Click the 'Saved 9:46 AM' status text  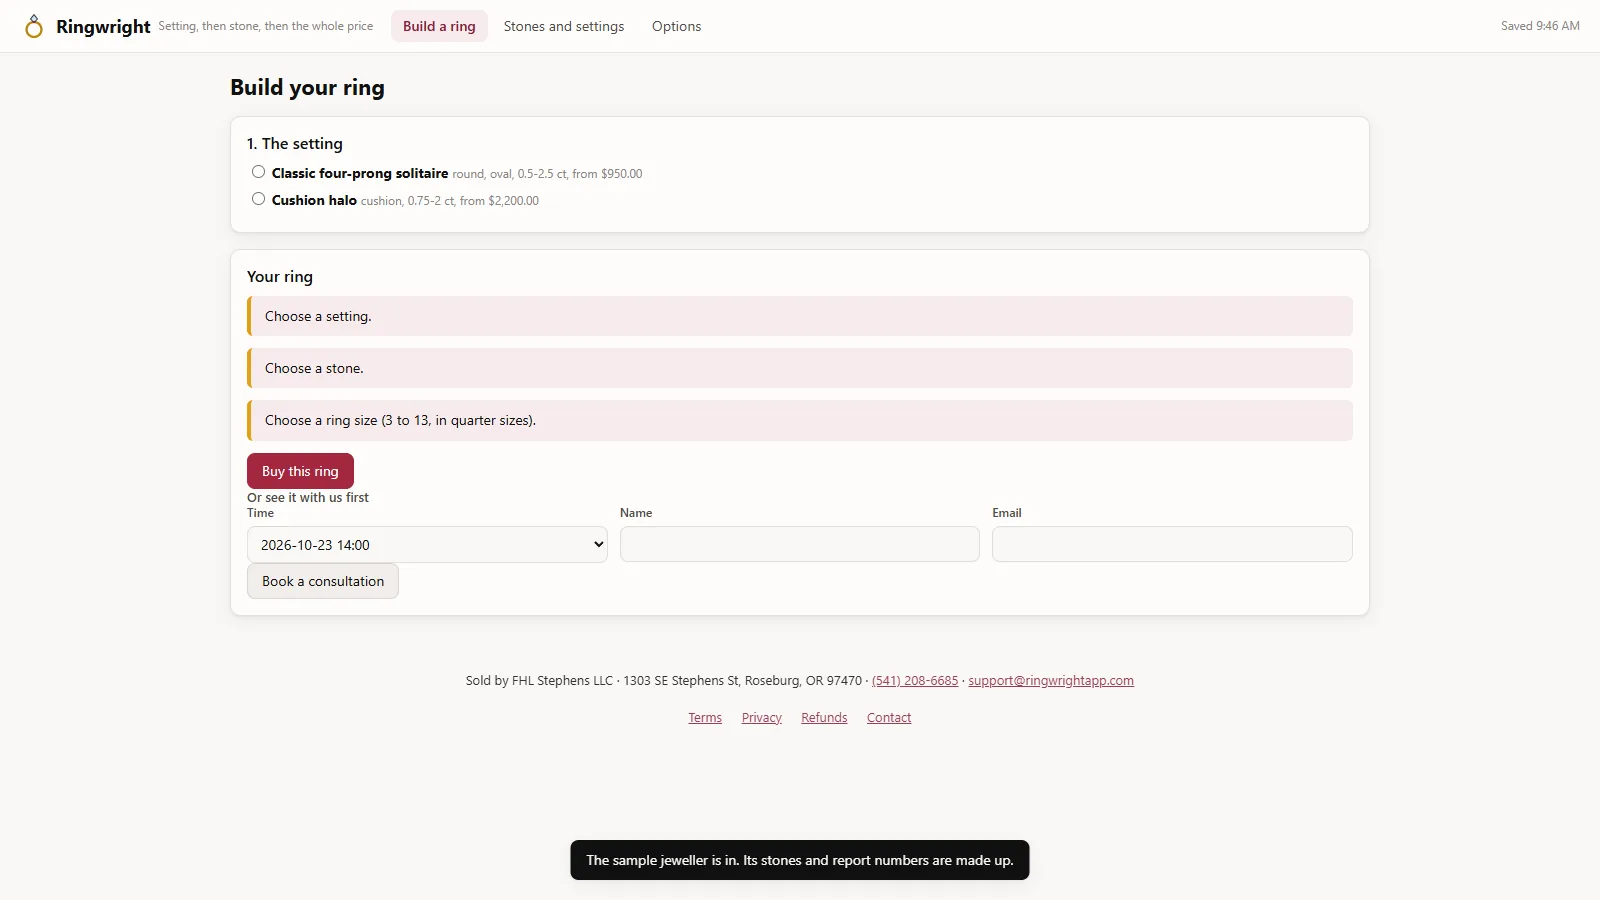pos(1540,26)
